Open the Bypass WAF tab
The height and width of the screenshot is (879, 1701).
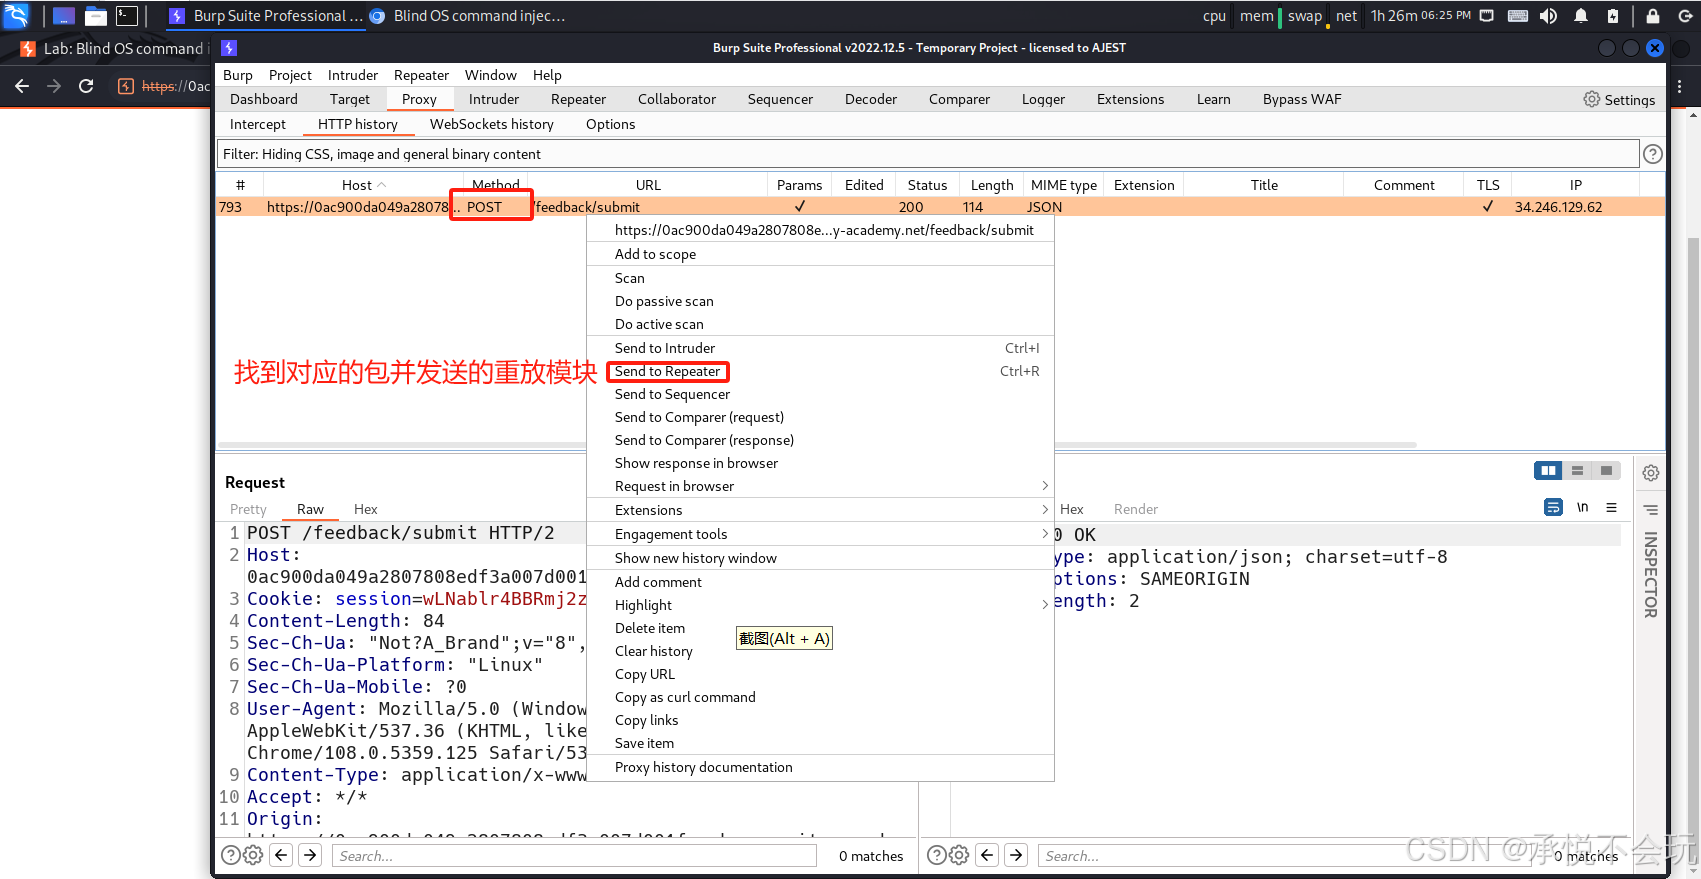[1302, 99]
